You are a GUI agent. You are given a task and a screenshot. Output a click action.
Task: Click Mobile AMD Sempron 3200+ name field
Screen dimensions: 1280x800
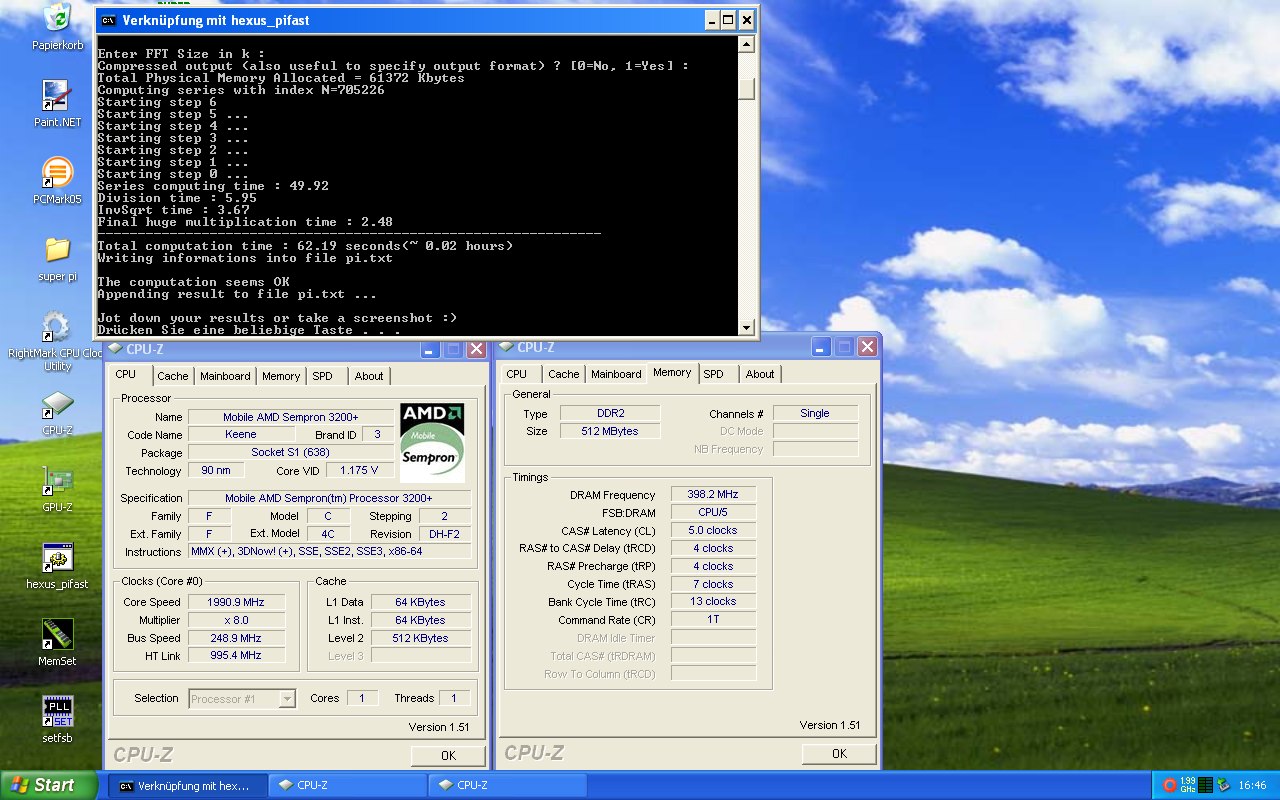(291, 417)
